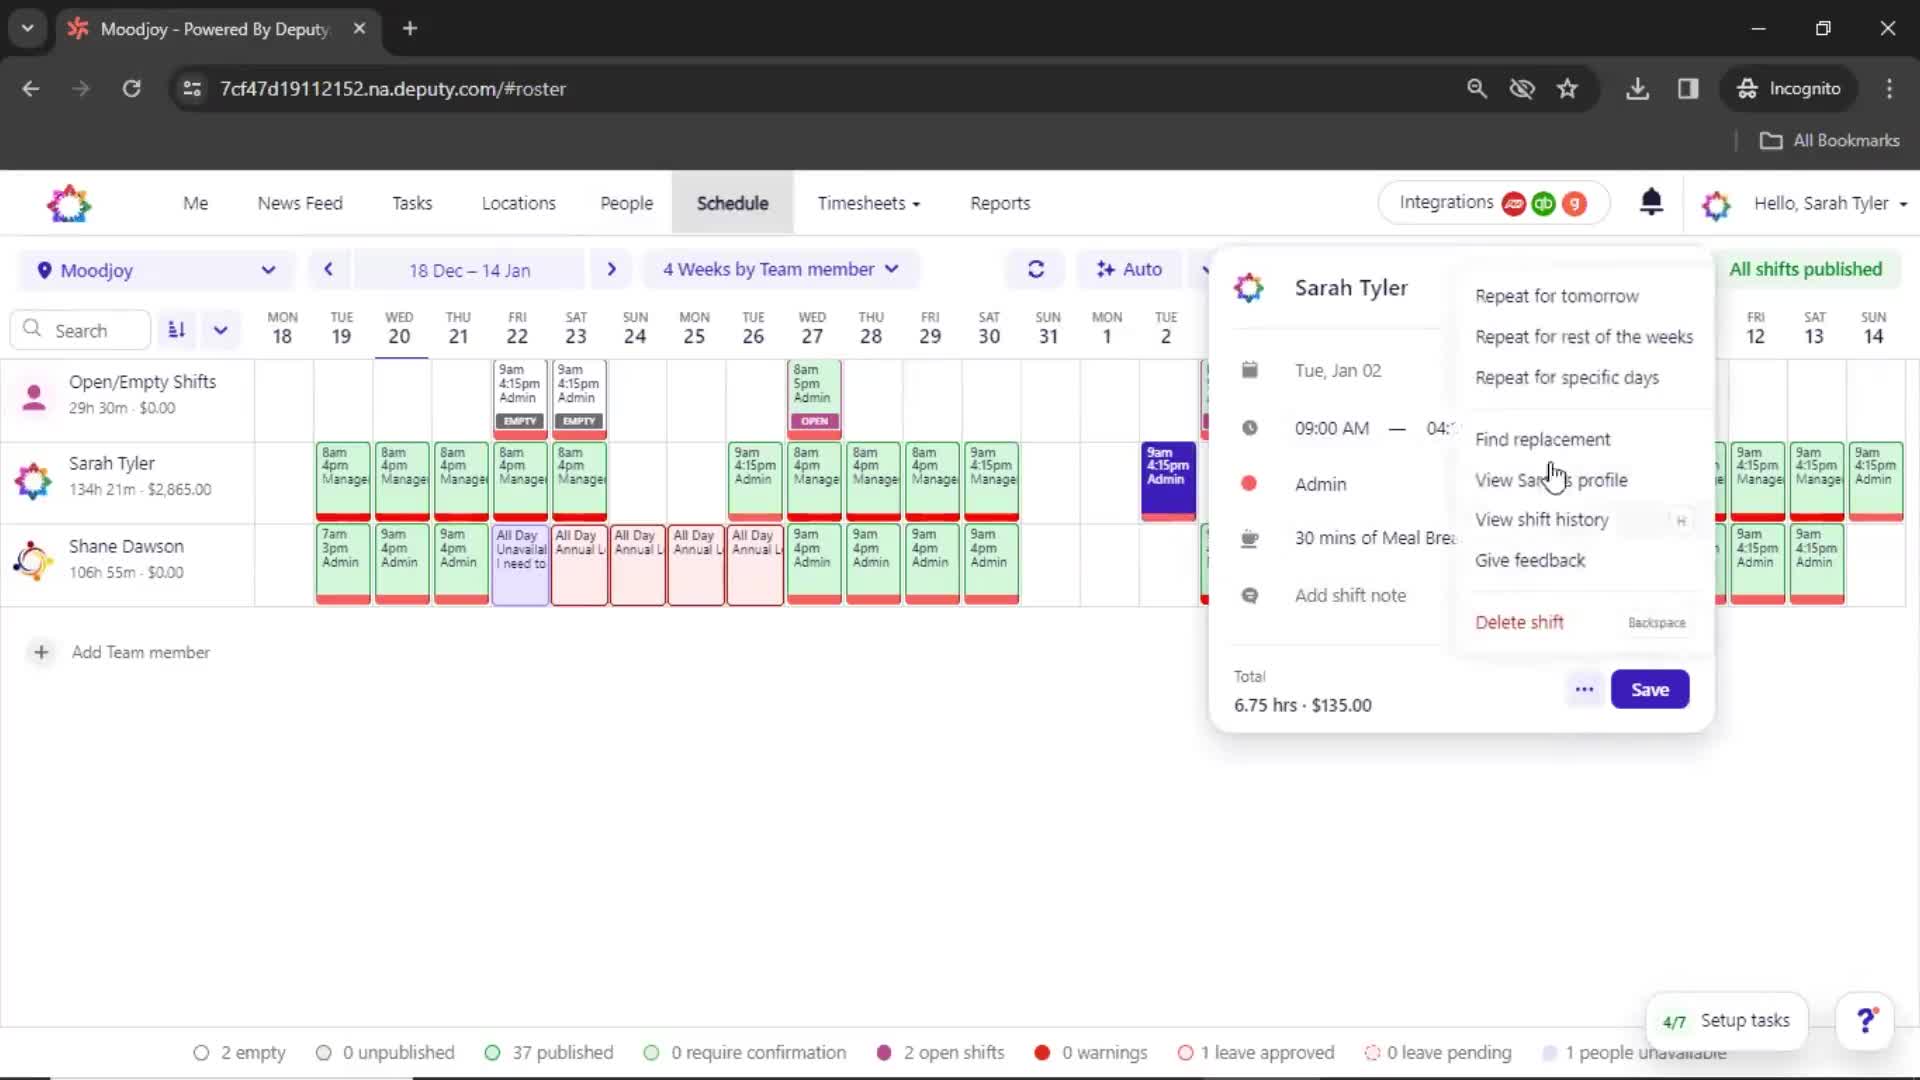
Task: Select Repeat for specific days
Action: (1566, 378)
